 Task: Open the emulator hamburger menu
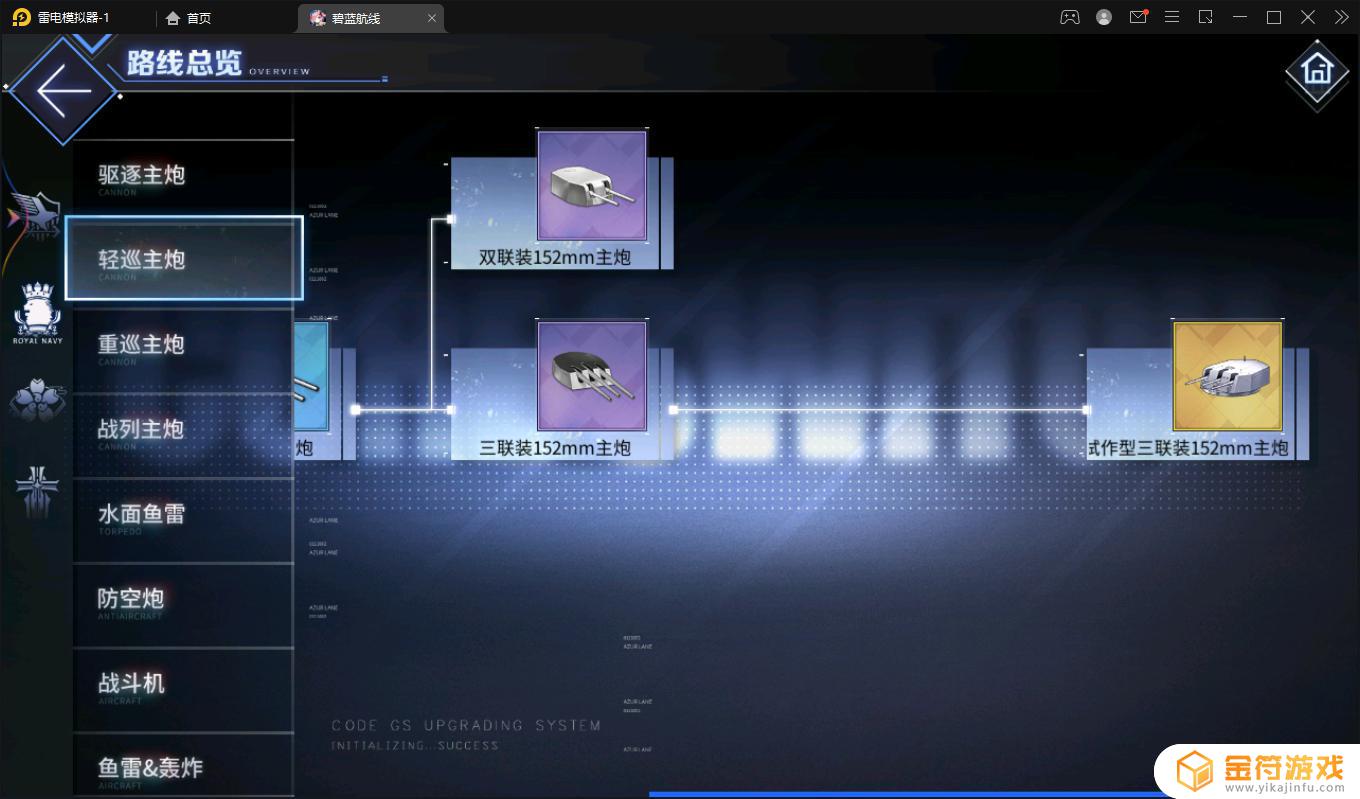click(1172, 17)
